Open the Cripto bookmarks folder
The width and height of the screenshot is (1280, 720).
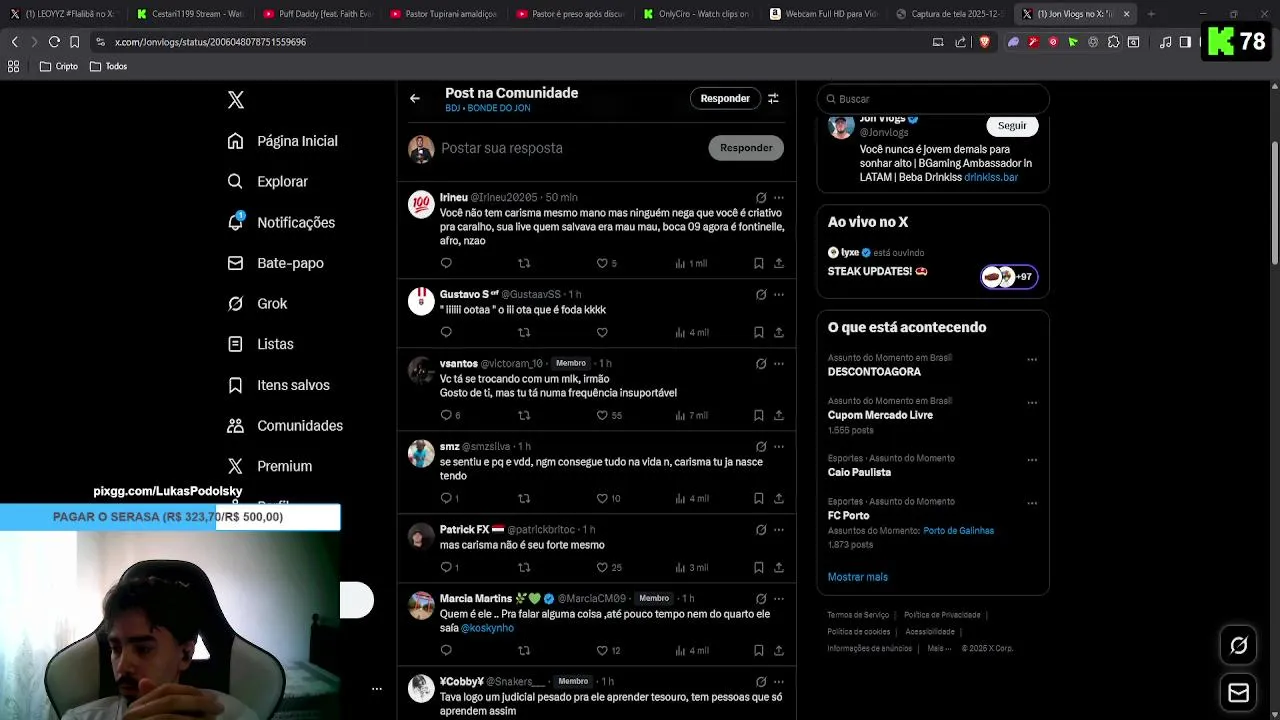58,66
